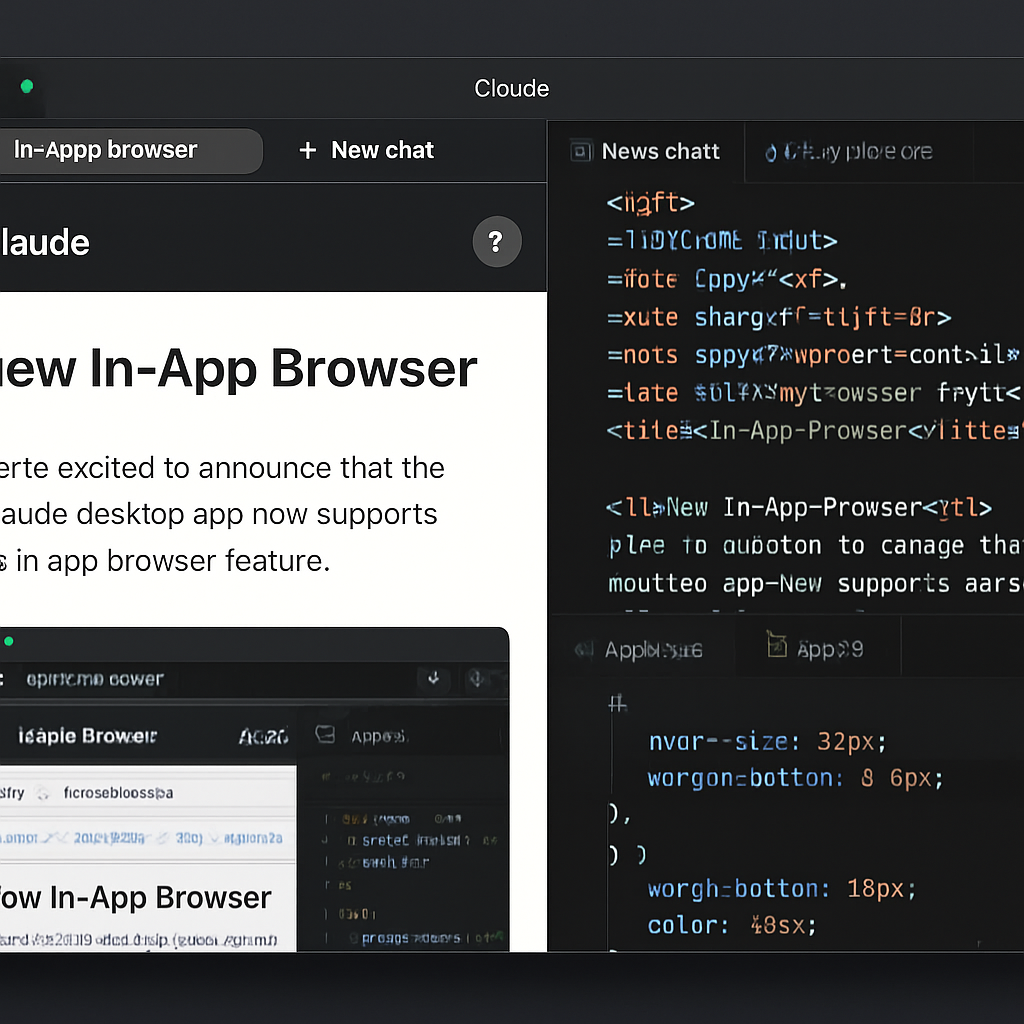Image resolution: width=1024 pixels, height=1024 pixels.
Task: Click the 'ow In-App Browser' heading in embedded screenshot
Action: coord(135,898)
